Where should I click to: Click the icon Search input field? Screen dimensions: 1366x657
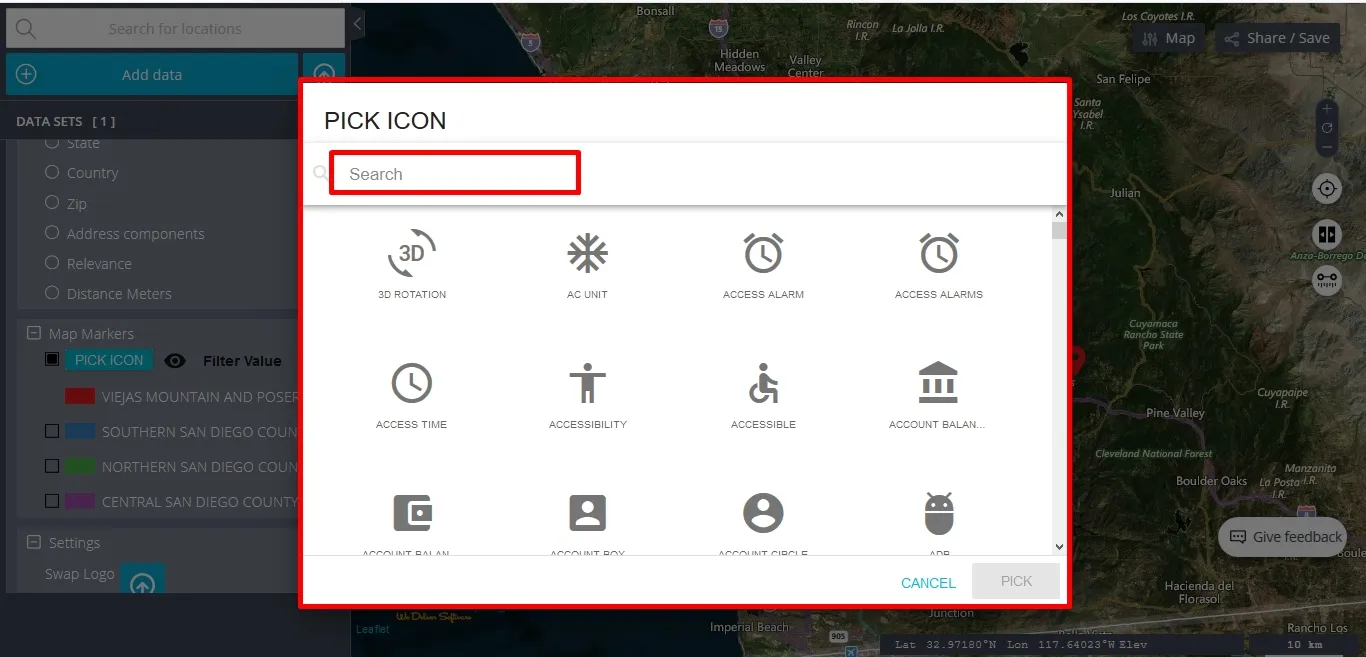[x=455, y=174]
